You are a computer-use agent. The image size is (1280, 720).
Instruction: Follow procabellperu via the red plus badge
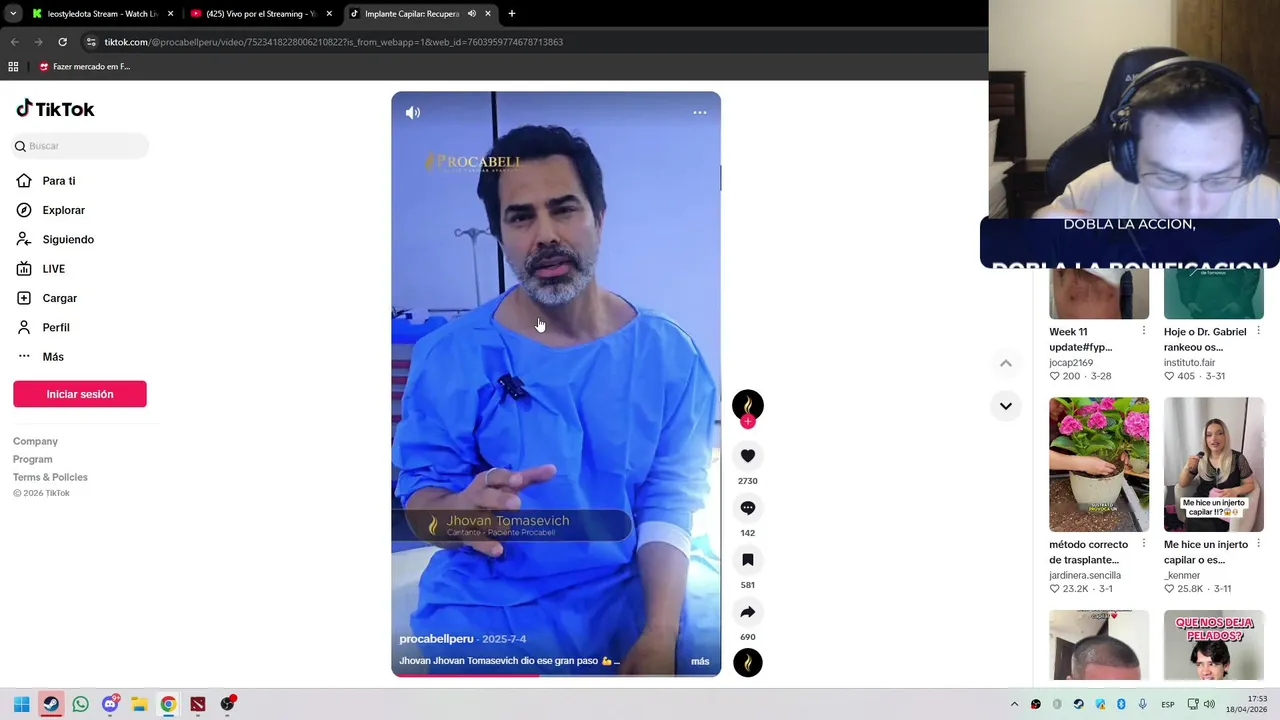pos(748,421)
